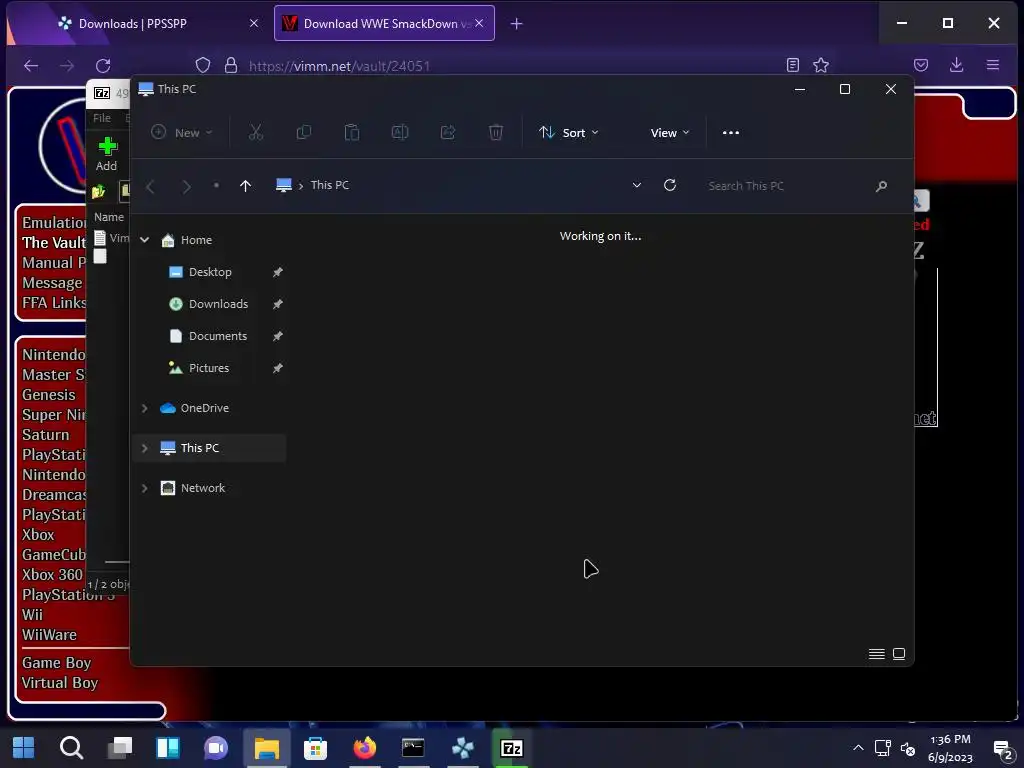Screen dimensions: 1024x768
Task: Open Microsoft Store from taskbar
Action: (x=315, y=748)
